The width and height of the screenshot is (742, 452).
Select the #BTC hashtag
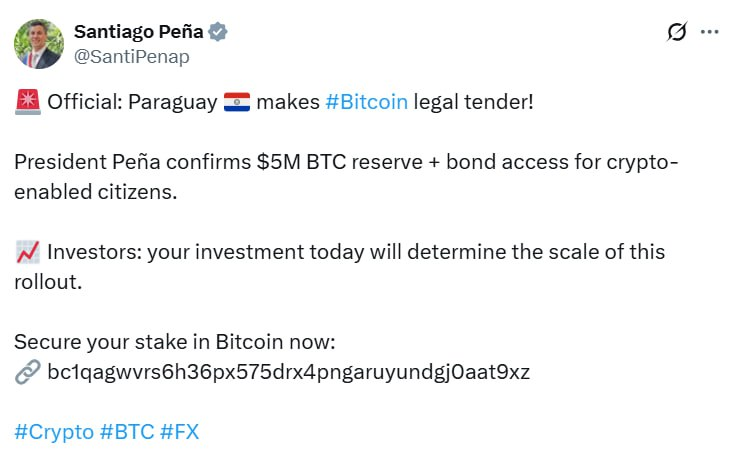[127, 433]
